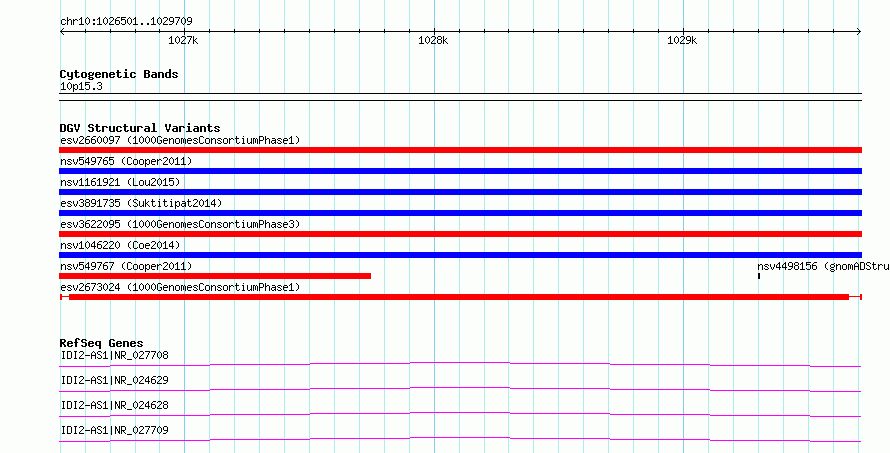Open the esv2660097 variant label

(180, 140)
